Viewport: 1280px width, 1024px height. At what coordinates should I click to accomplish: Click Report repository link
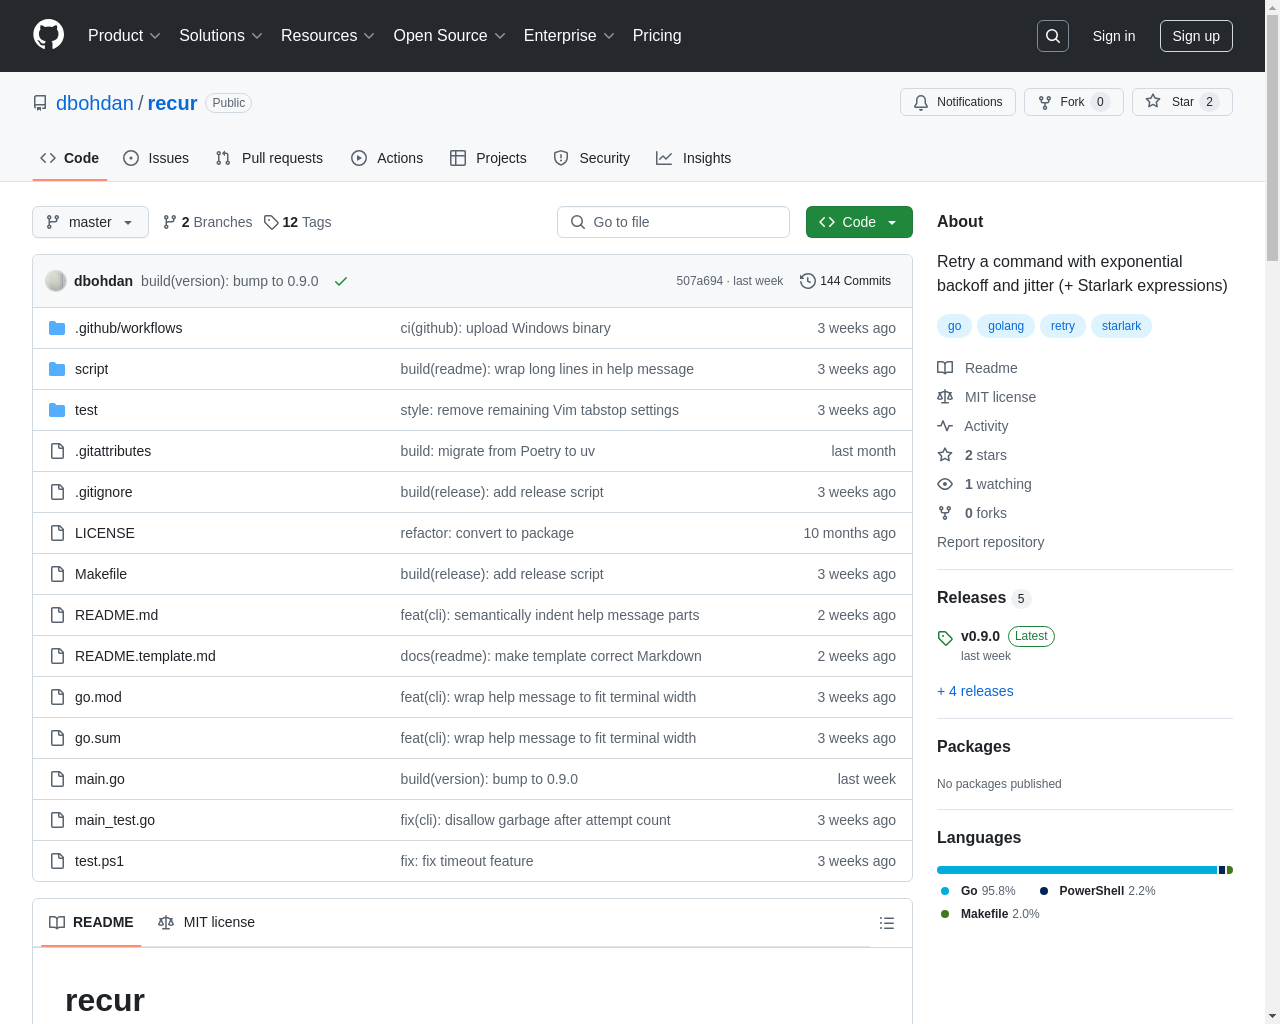tap(990, 542)
